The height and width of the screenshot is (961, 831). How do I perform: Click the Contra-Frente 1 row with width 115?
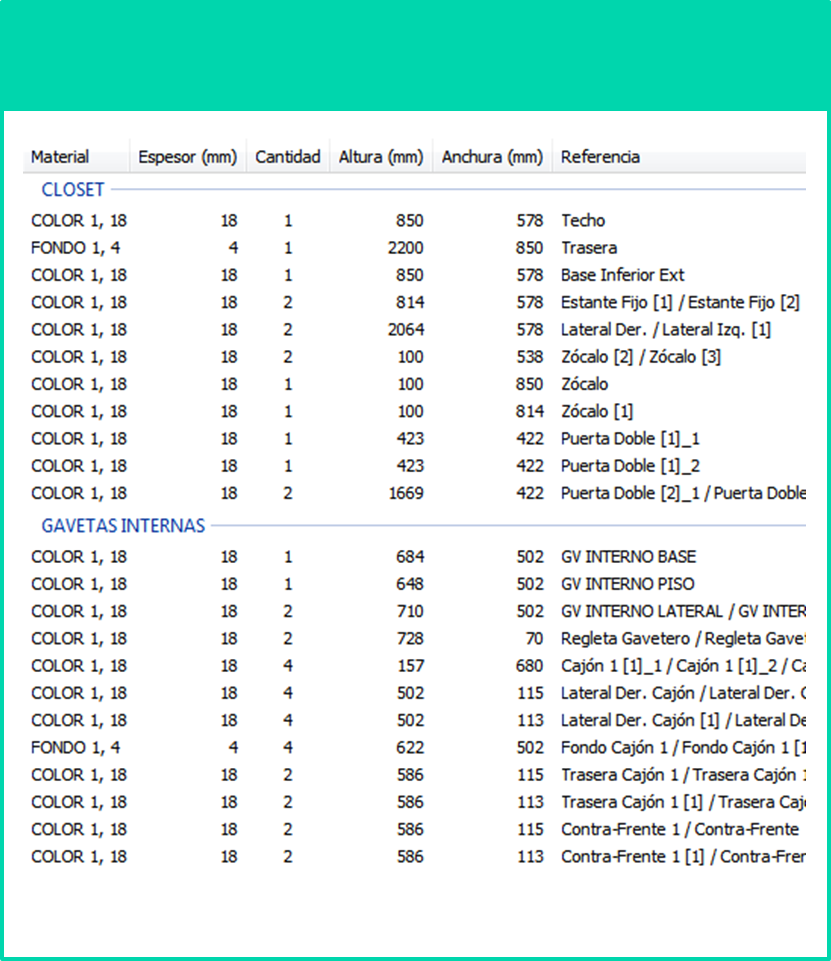click(x=414, y=829)
